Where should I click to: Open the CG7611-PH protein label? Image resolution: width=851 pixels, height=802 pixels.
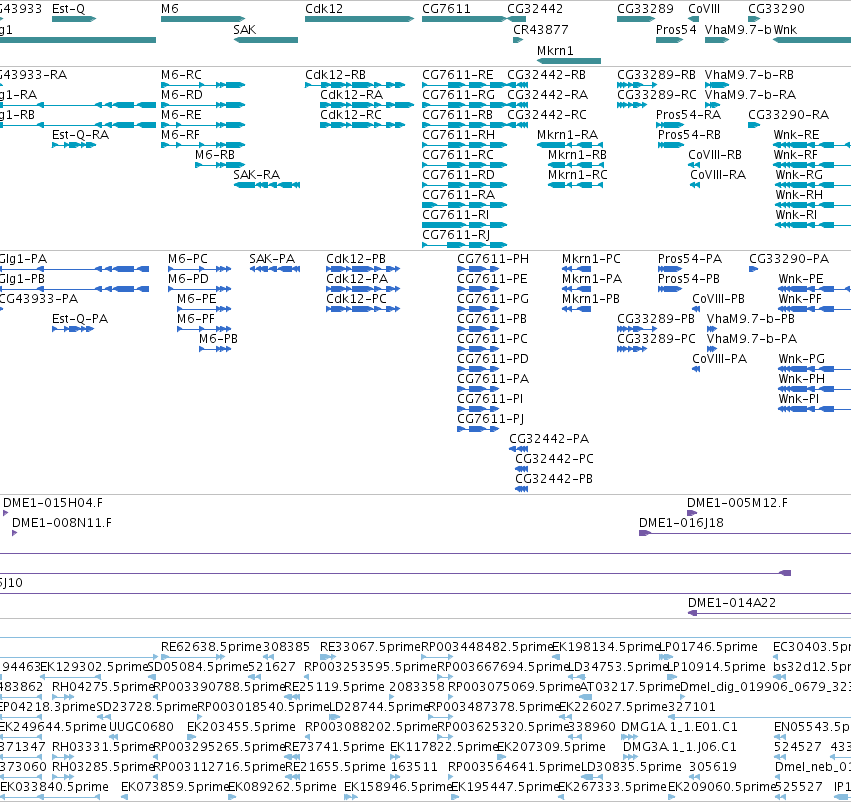[x=493, y=259]
